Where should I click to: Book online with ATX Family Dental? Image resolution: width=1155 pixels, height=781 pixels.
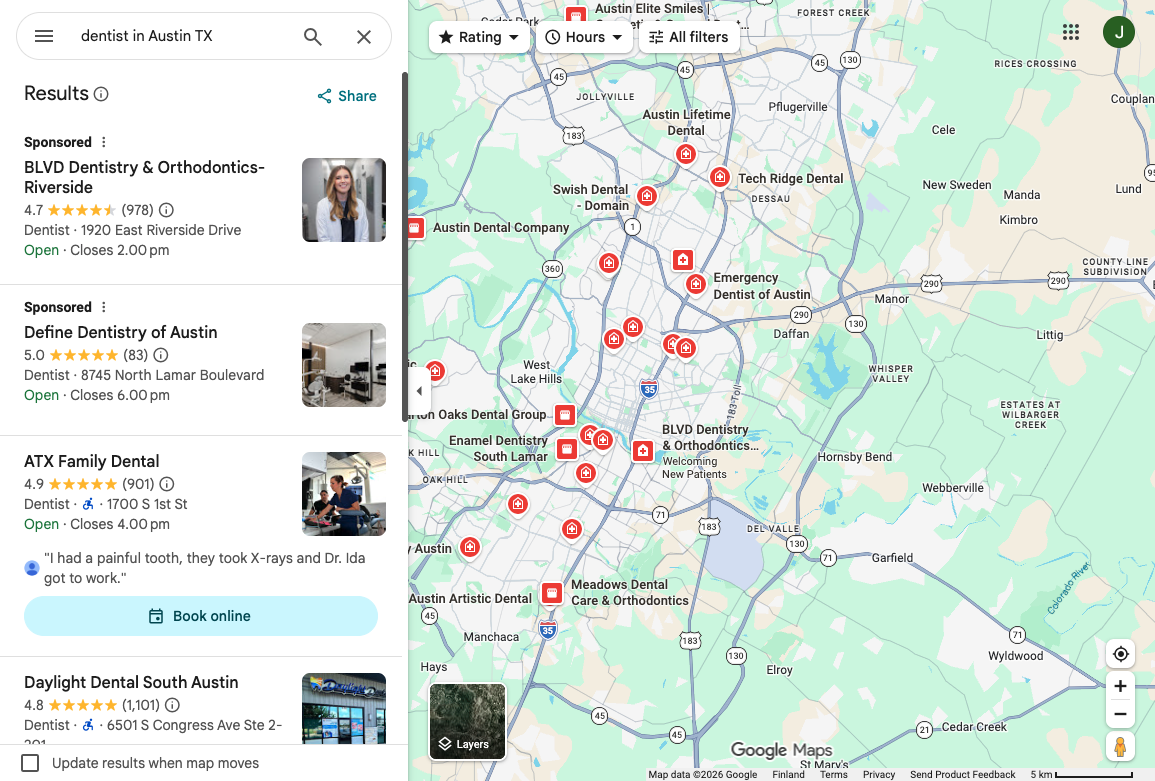[x=200, y=616]
